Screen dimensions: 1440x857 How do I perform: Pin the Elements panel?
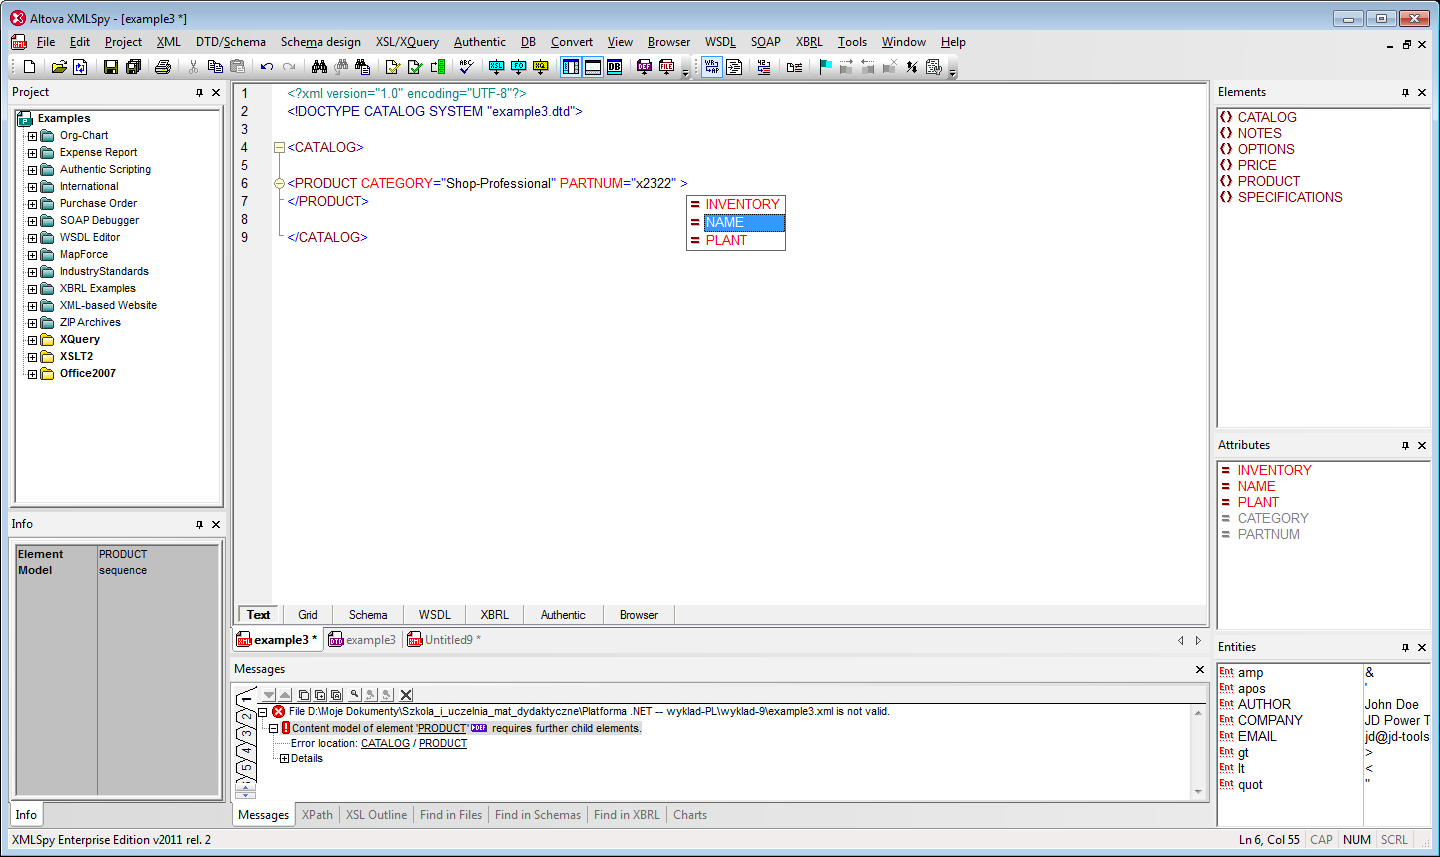point(1405,92)
